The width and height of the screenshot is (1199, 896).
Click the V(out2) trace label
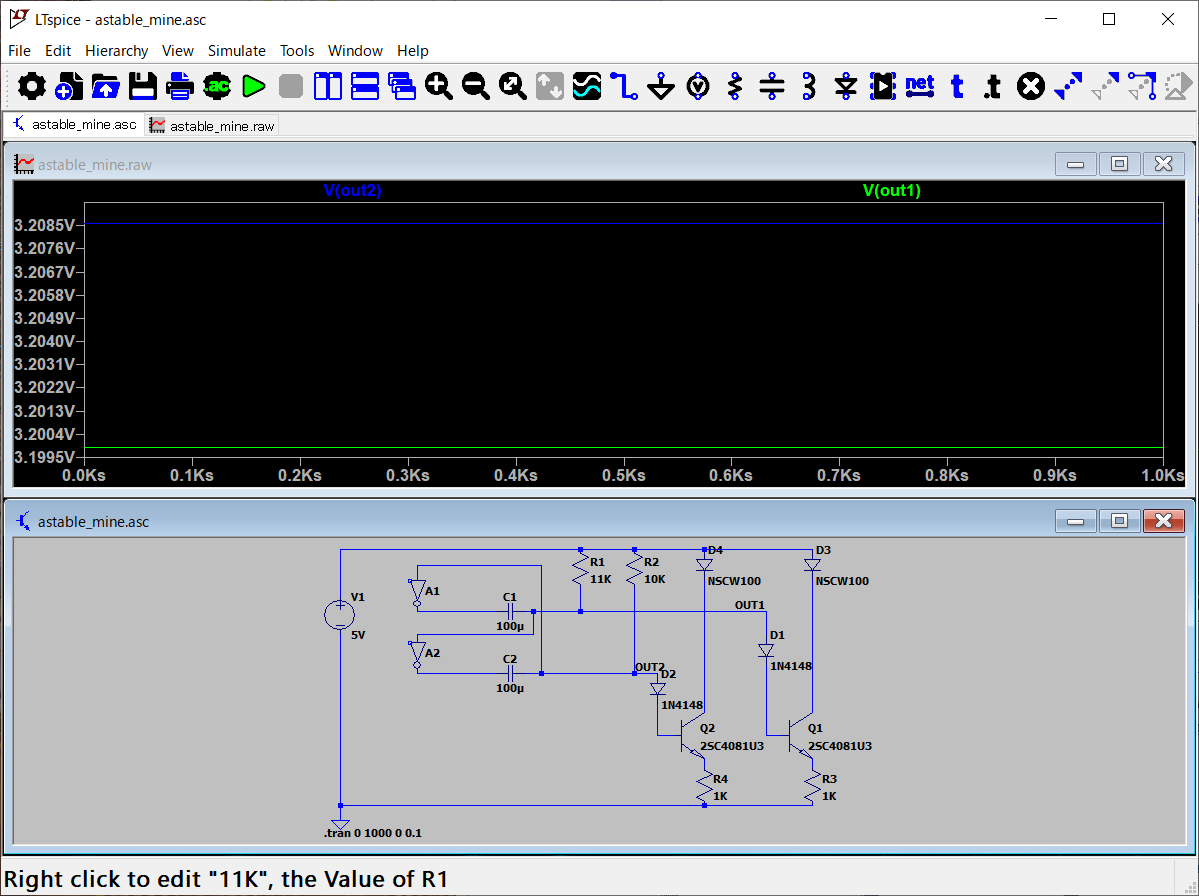coord(352,190)
